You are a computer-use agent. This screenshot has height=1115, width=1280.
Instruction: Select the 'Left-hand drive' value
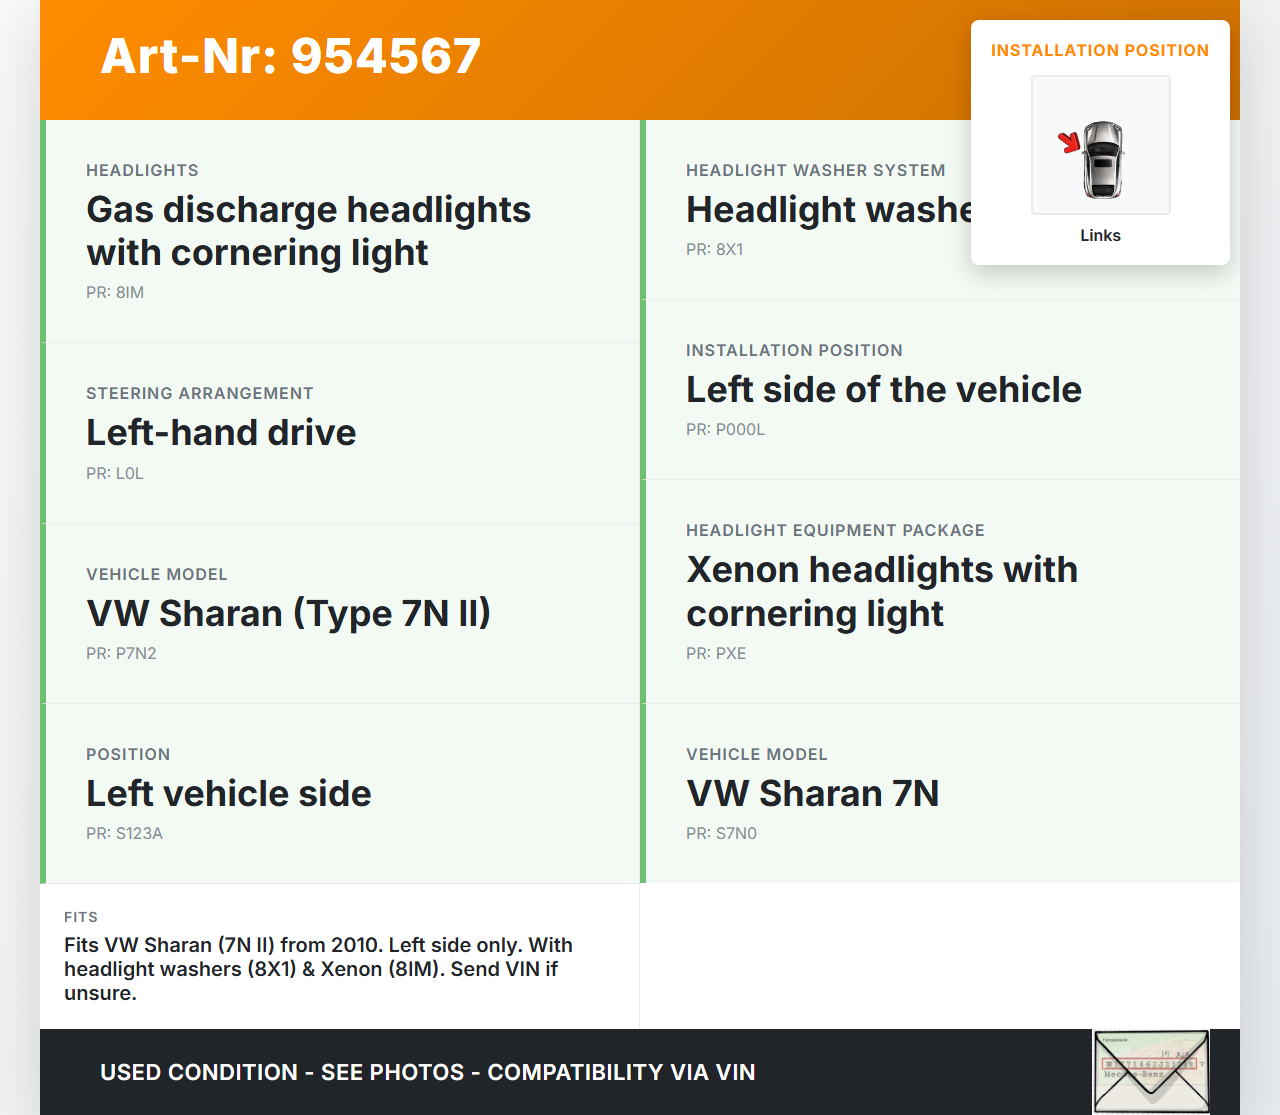221,433
